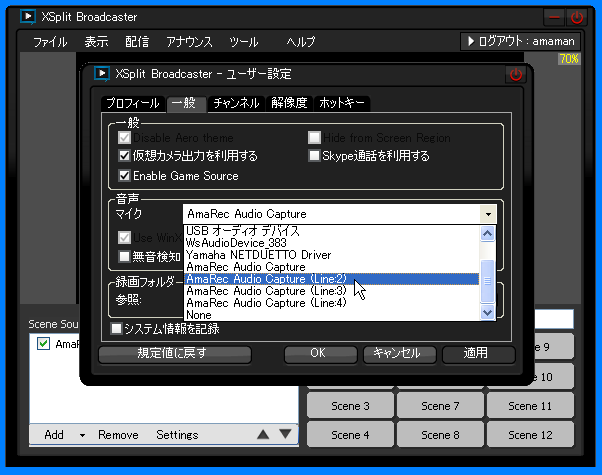Open the ファイル menu
Screen dimensions: 602x475
[x=50, y=41]
